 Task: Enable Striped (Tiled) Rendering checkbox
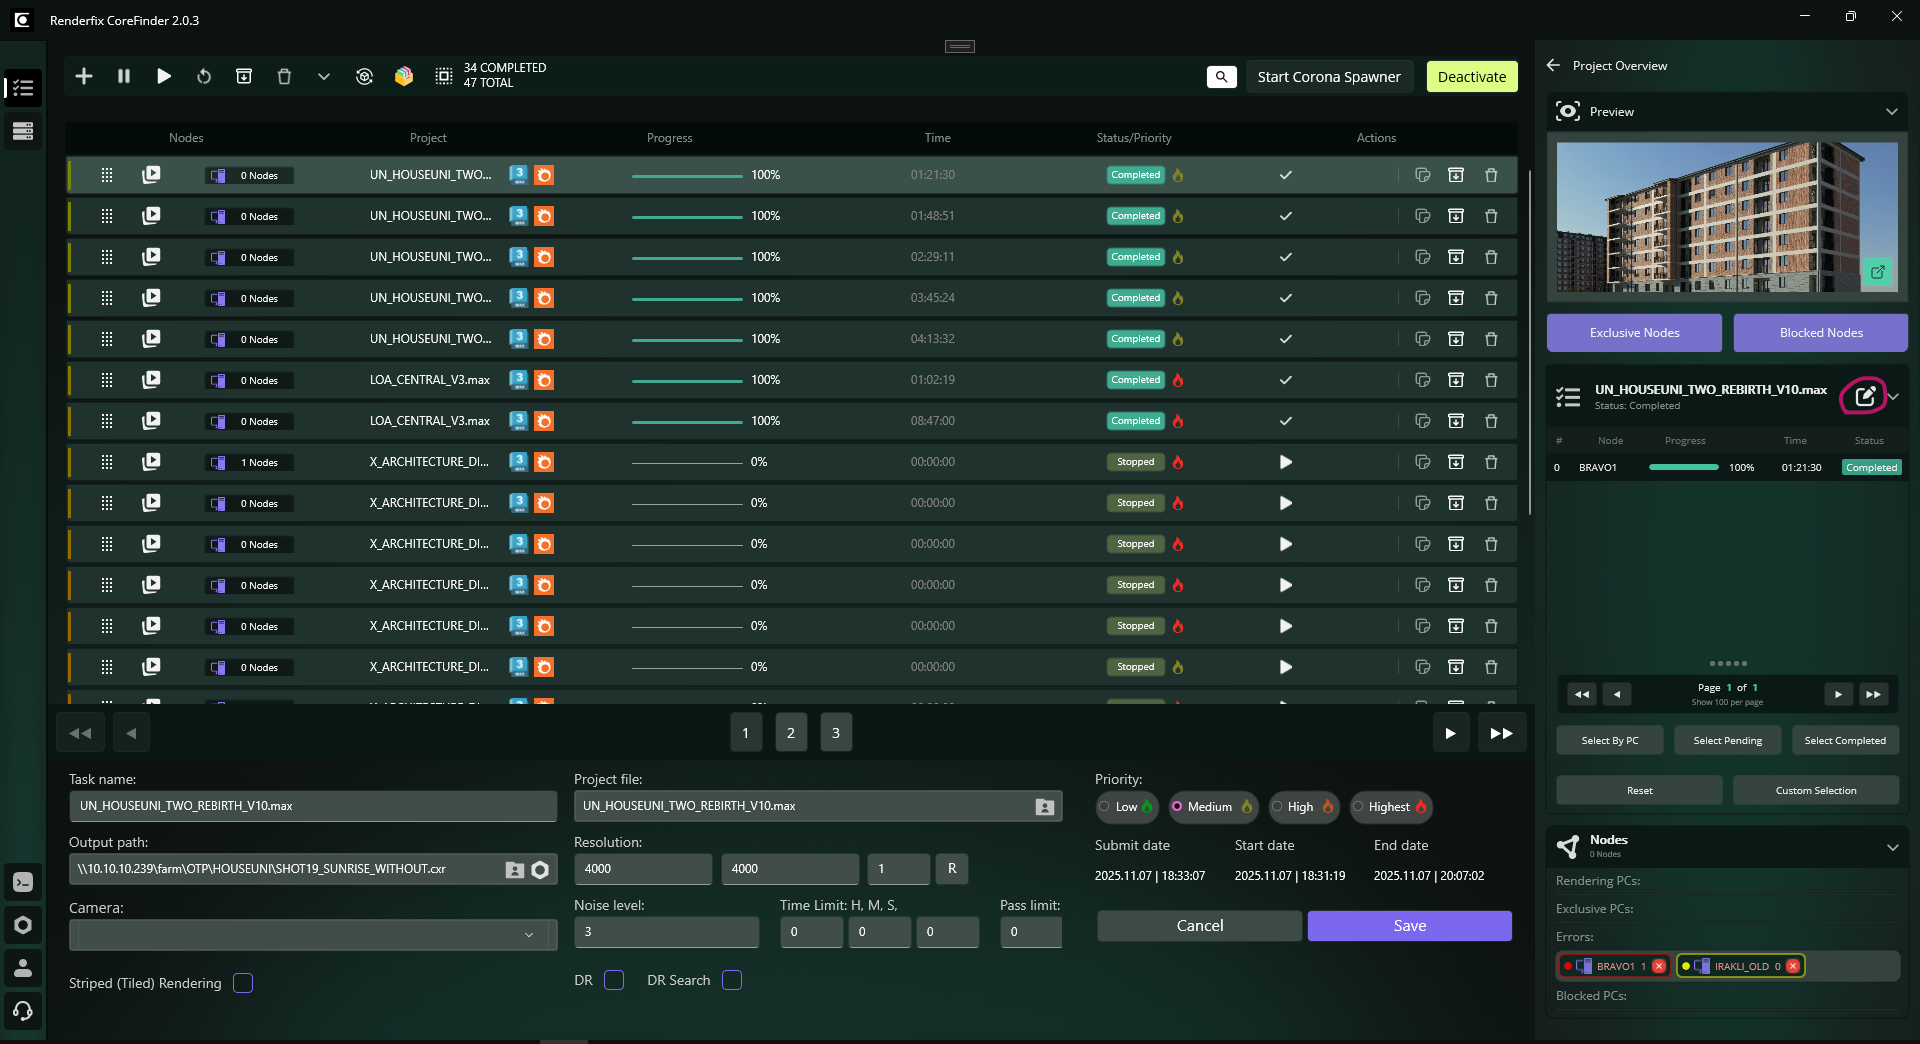(x=243, y=983)
